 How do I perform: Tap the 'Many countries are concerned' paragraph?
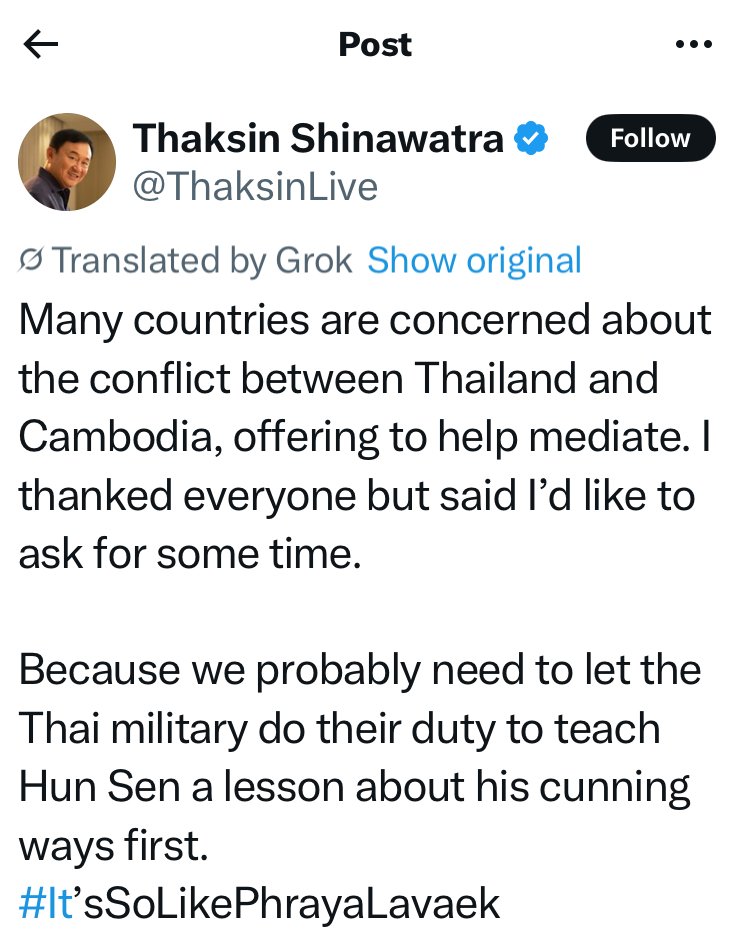tap(365, 436)
